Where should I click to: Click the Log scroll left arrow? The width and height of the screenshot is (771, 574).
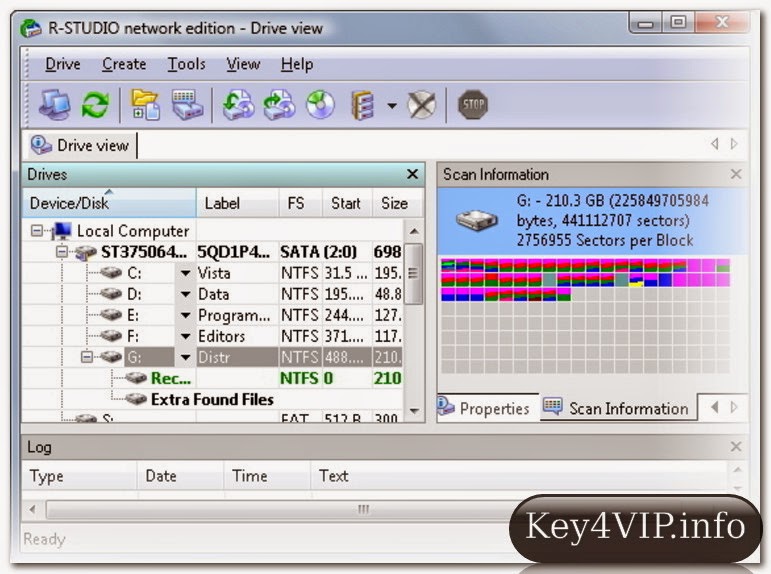[33, 509]
